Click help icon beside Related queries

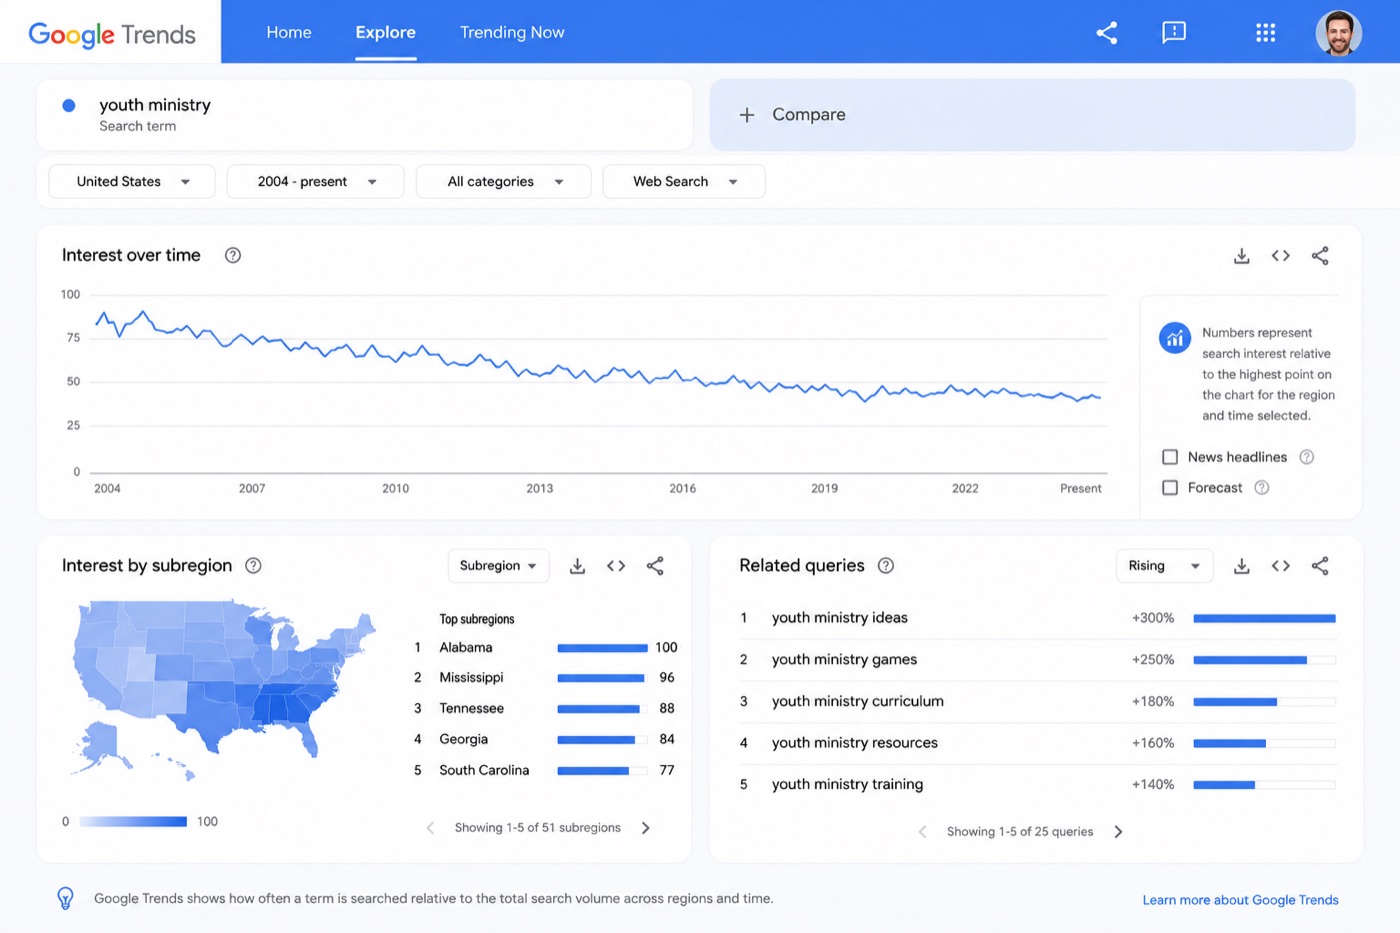(886, 566)
